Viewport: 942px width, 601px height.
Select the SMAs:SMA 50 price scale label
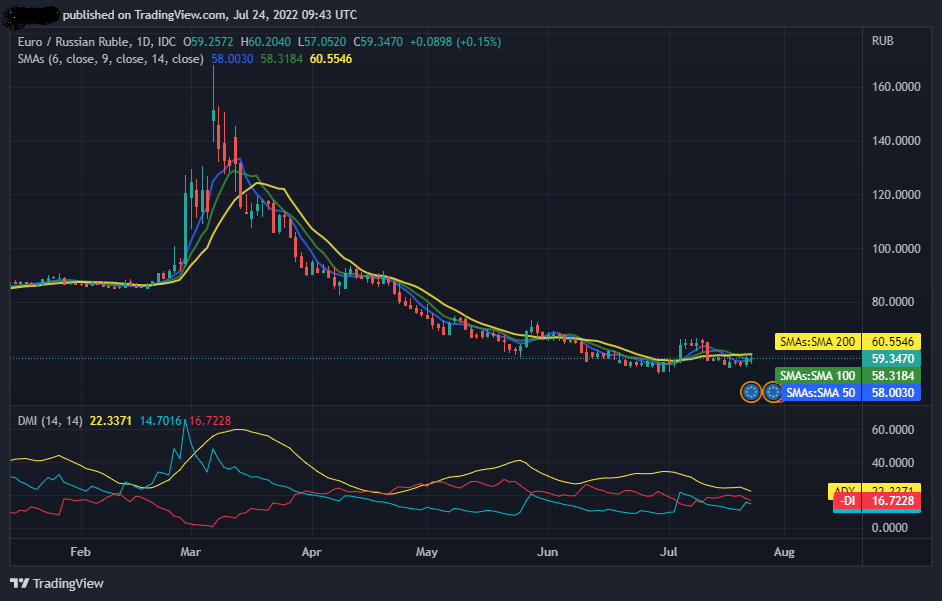[822, 392]
